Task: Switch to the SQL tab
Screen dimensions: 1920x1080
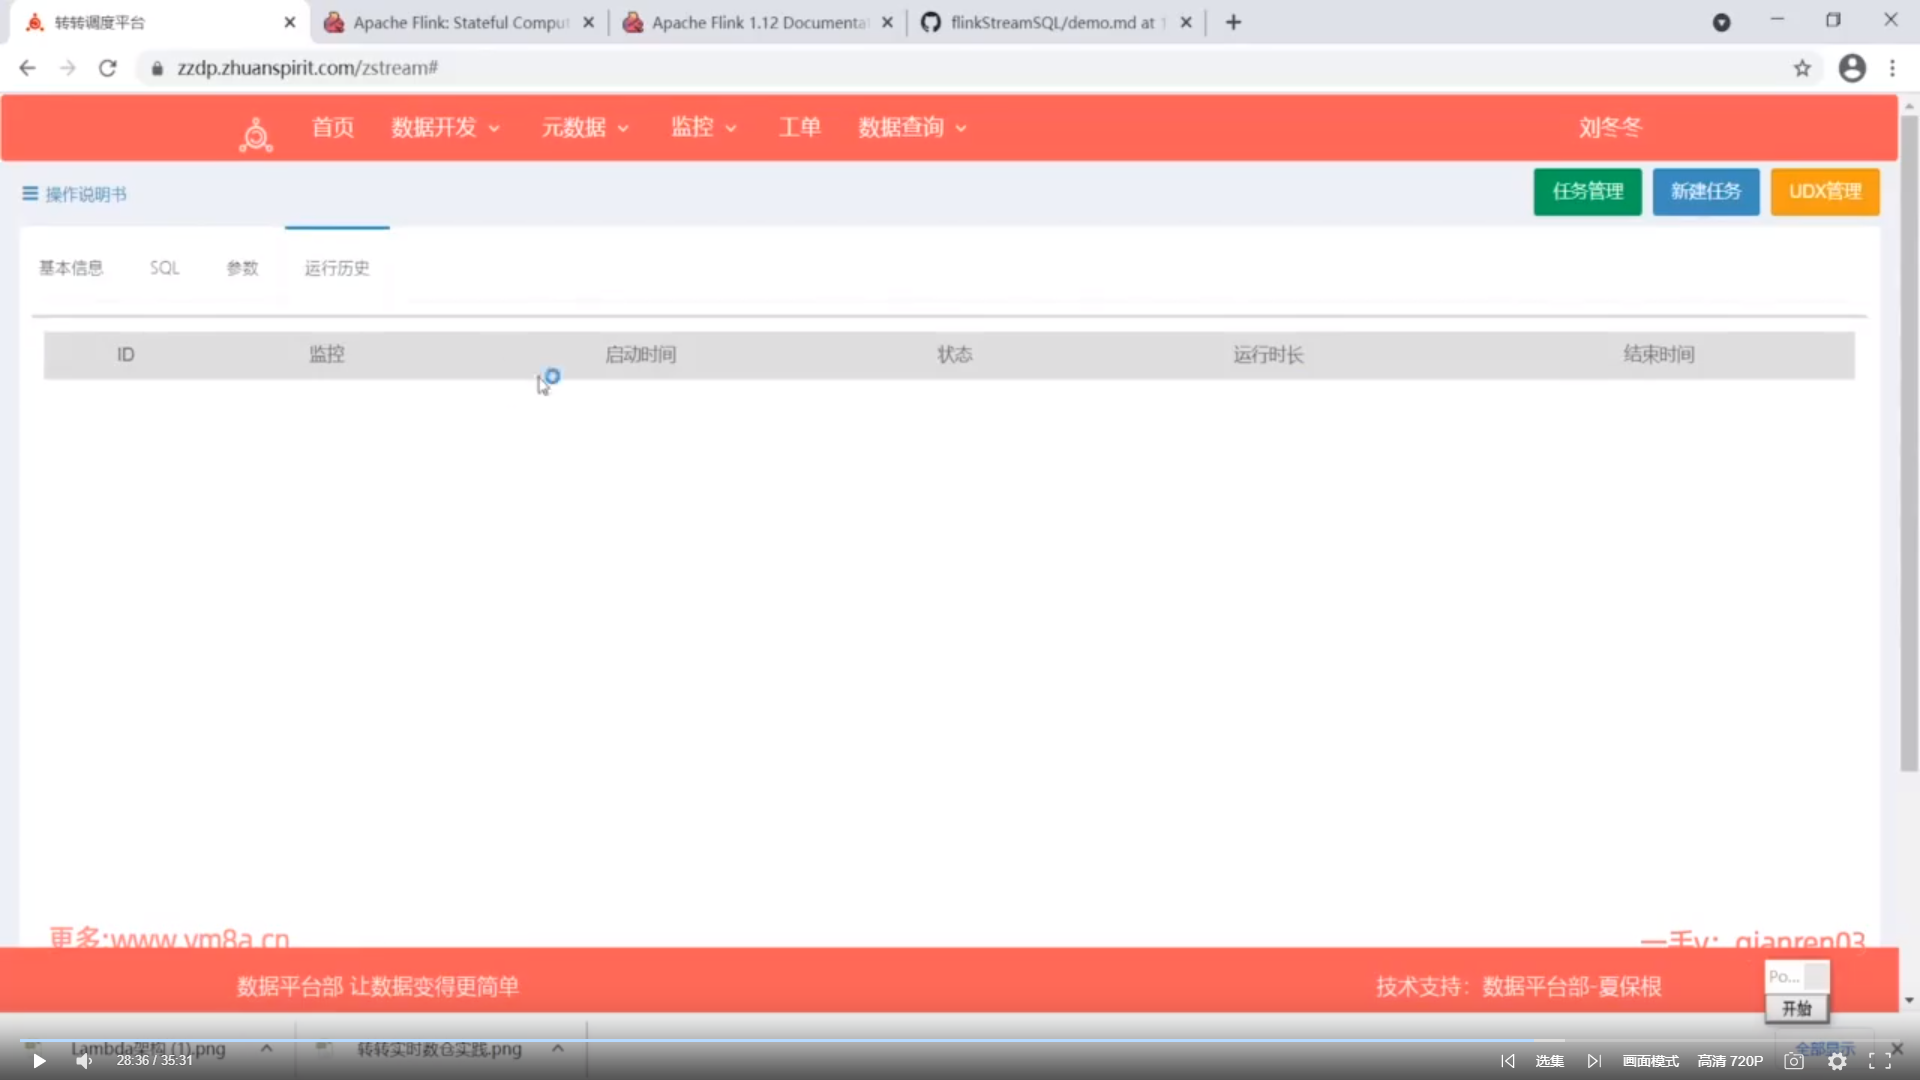Action: pyautogui.click(x=165, y=268)
